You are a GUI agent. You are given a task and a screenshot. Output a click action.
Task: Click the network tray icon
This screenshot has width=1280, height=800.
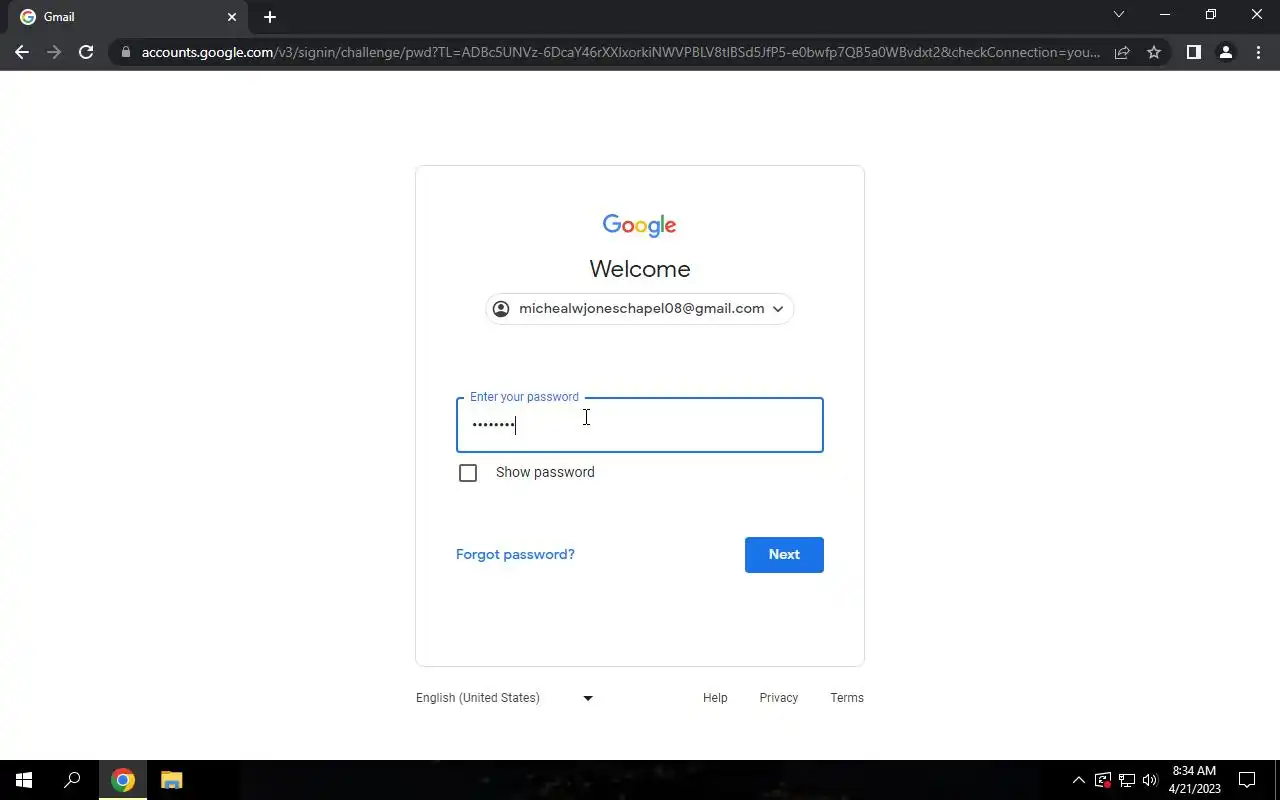[1126, 780]
